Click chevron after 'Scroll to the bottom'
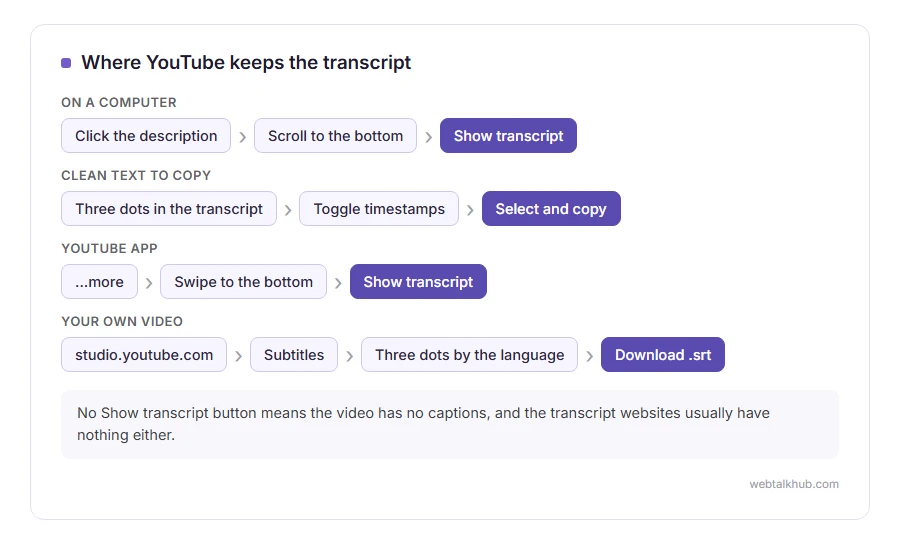The width and height of the screenshot is (900, 541). pos(429,137)
